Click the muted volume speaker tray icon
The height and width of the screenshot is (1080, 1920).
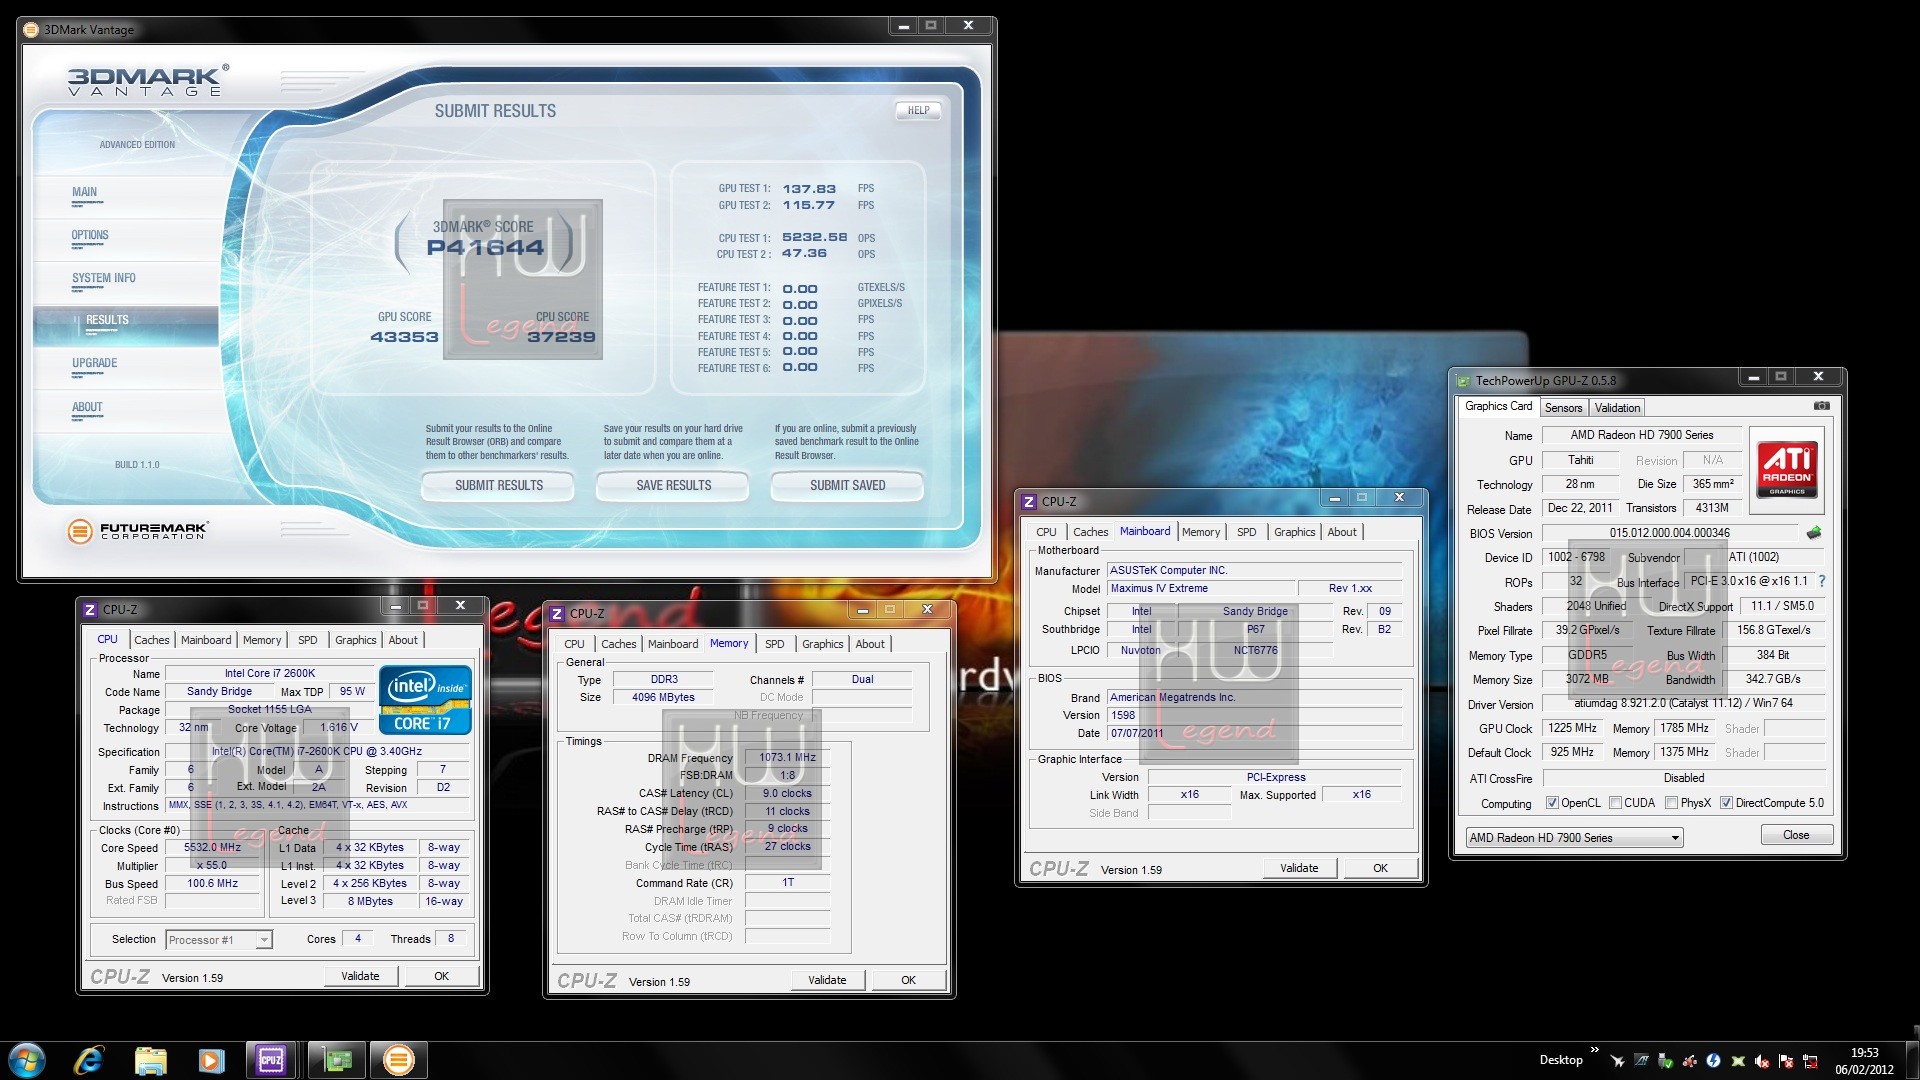tap(1762, 1060)
